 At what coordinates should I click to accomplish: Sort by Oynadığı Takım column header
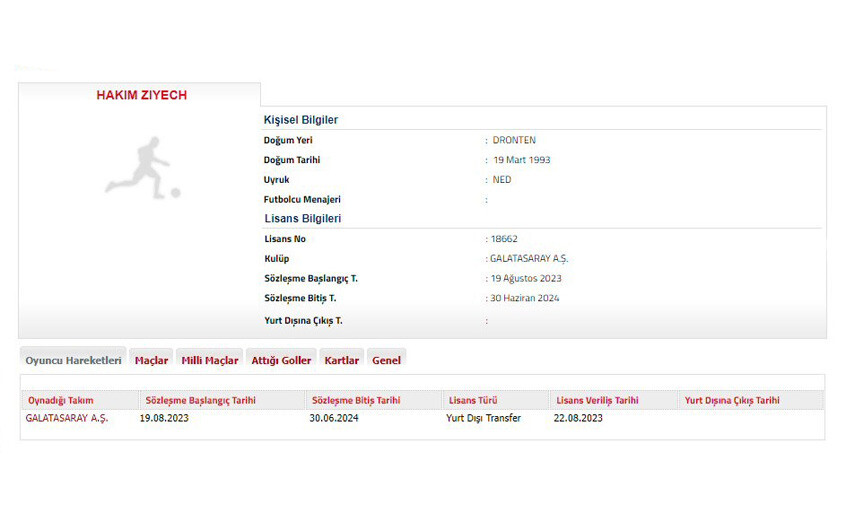(61, 400)
